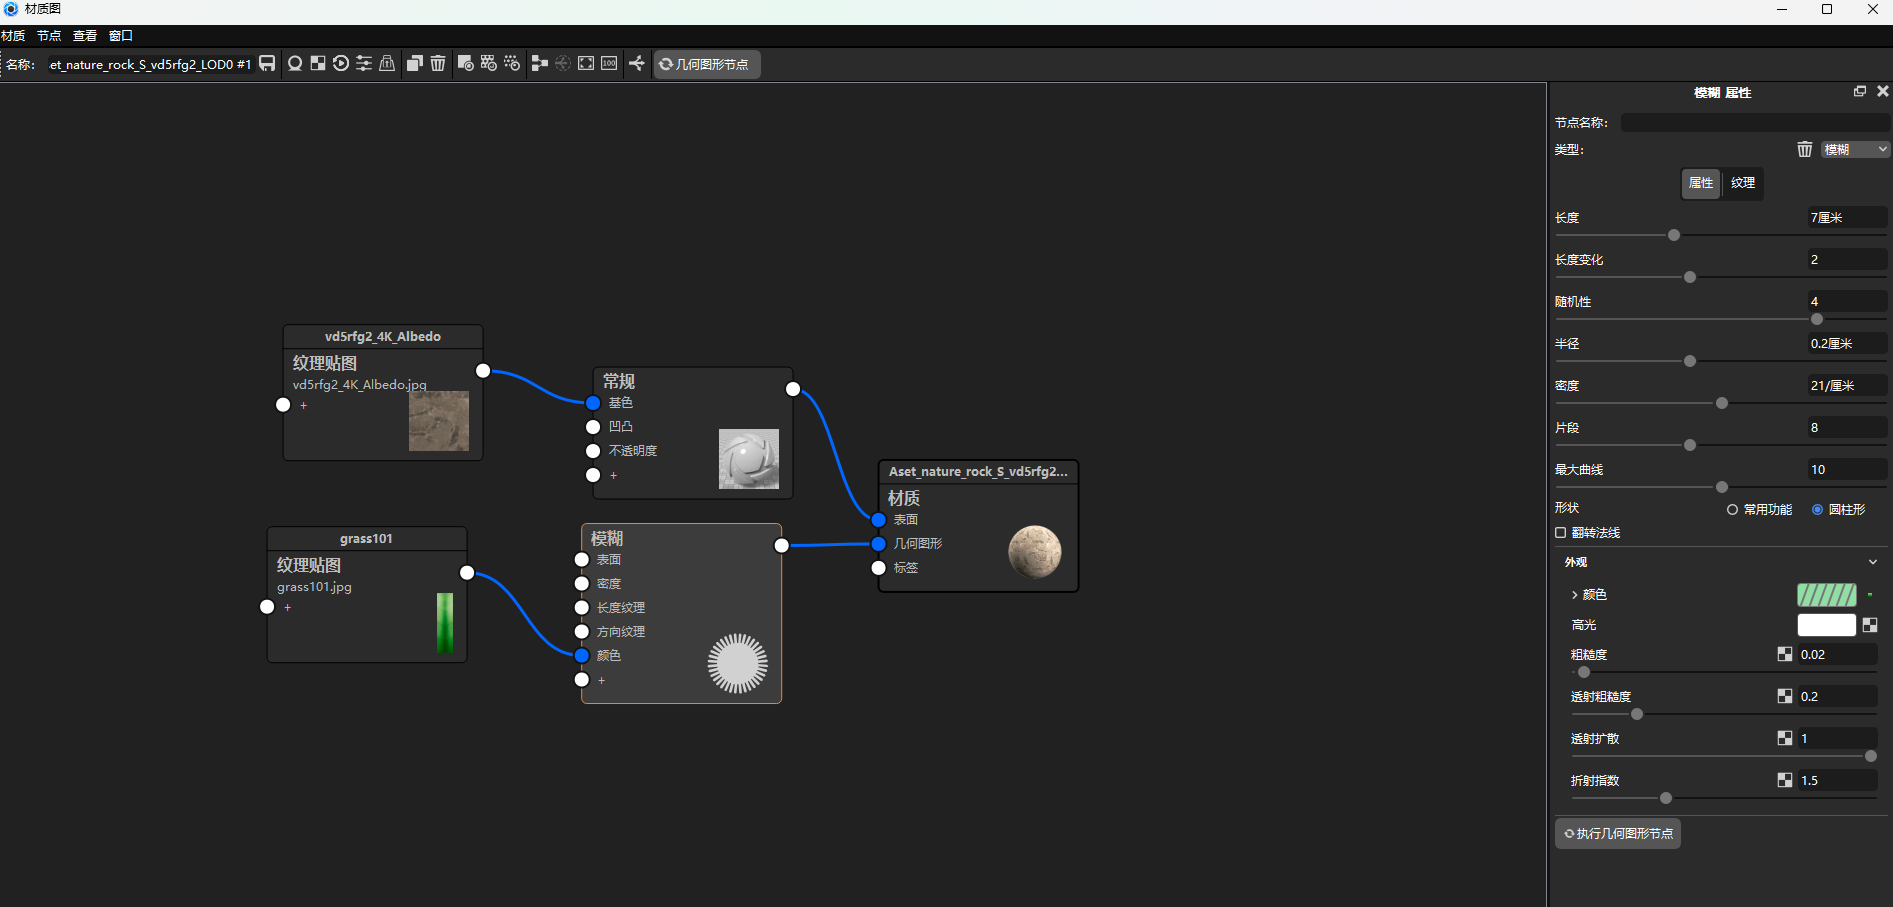The image size is (1893, 907).
Task: Select the 常用形状 radio button
Action: (x=1732, y=509)
